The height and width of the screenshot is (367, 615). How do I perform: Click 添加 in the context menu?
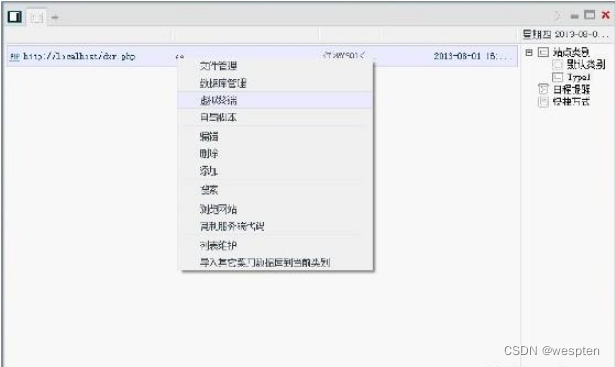[x=208, y=171]
